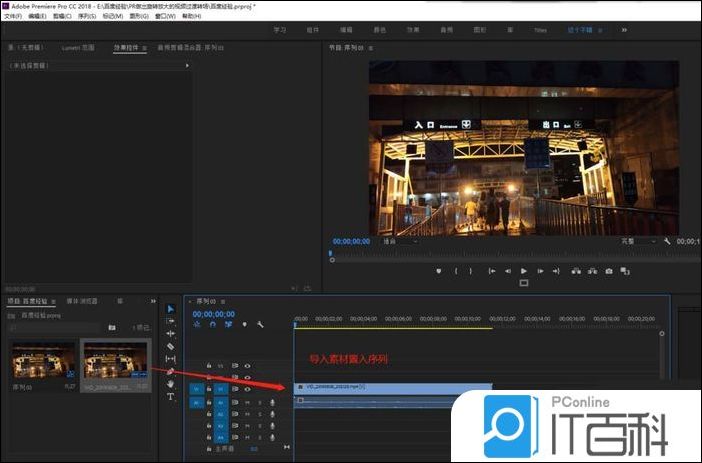Viewport: 702px width, 463px height.
Task: Select the Razor tool
Action: tap(170, 346)
